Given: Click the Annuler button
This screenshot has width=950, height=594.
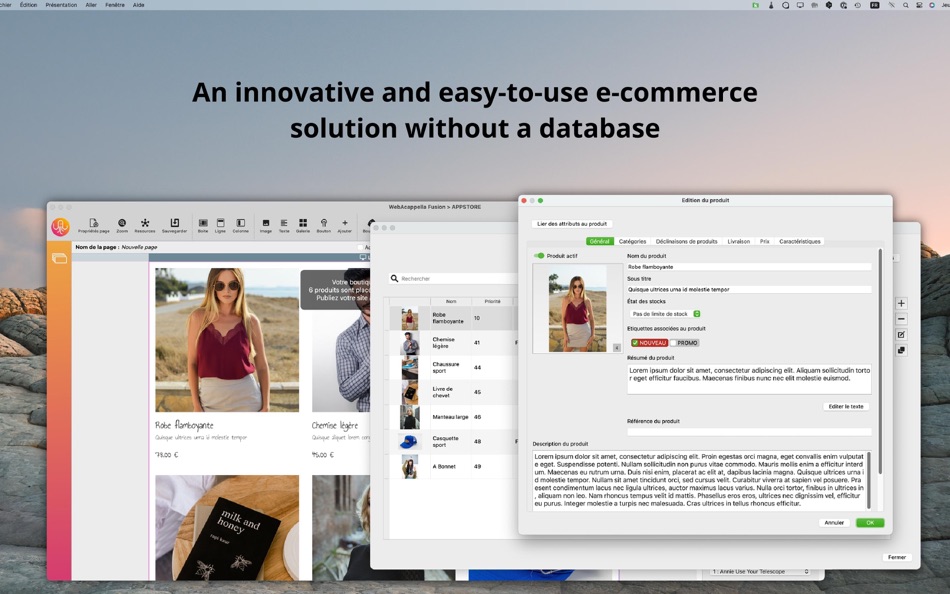Looking at the screenshot, I should tap(834, 522).
